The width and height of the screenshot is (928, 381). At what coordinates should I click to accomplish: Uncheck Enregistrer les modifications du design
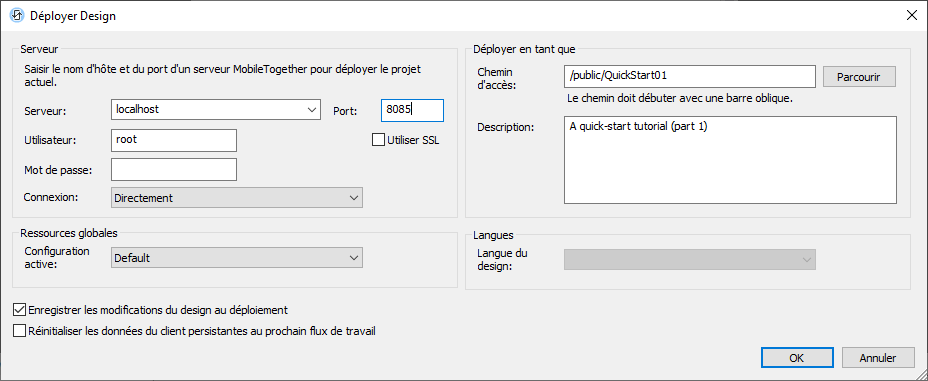(20, 309)
